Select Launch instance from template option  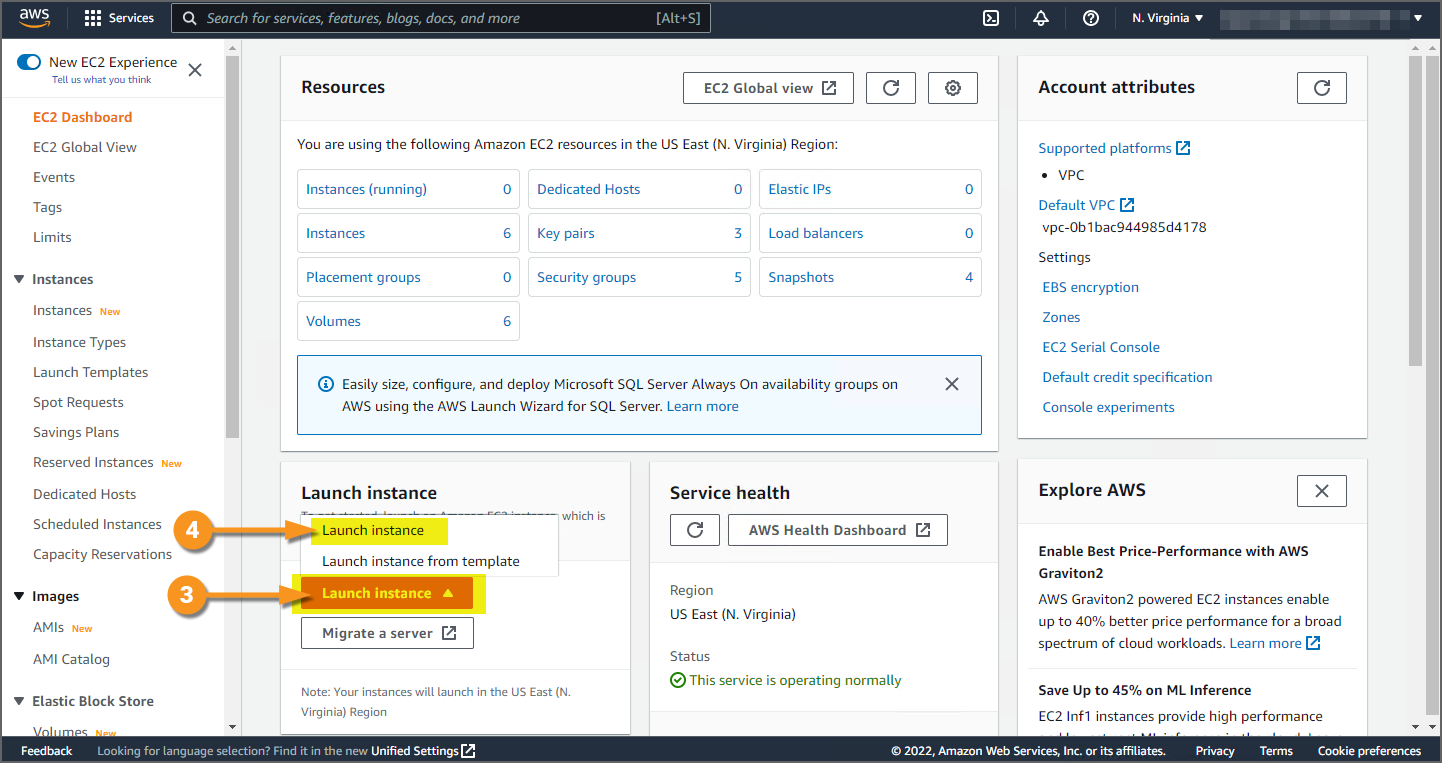click(x=420, y=561)
